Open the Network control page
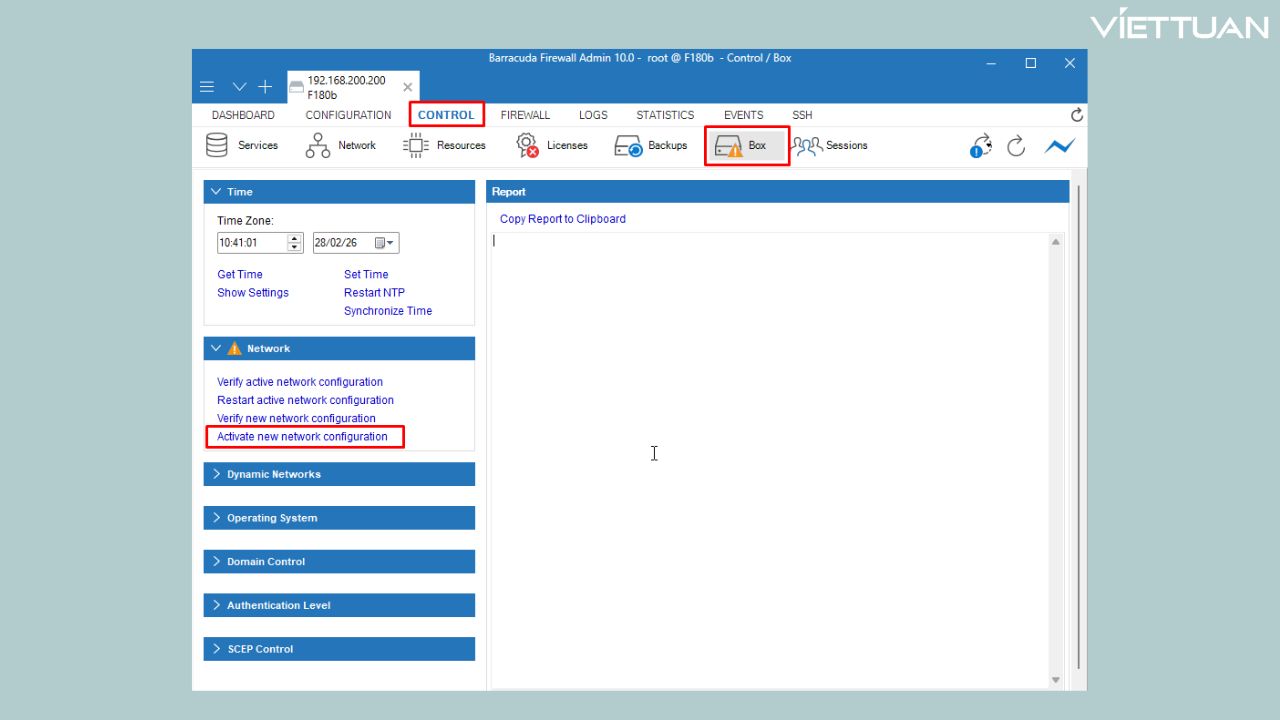Viewport: 1280px width, 720px height. click(x=341, y=146)
